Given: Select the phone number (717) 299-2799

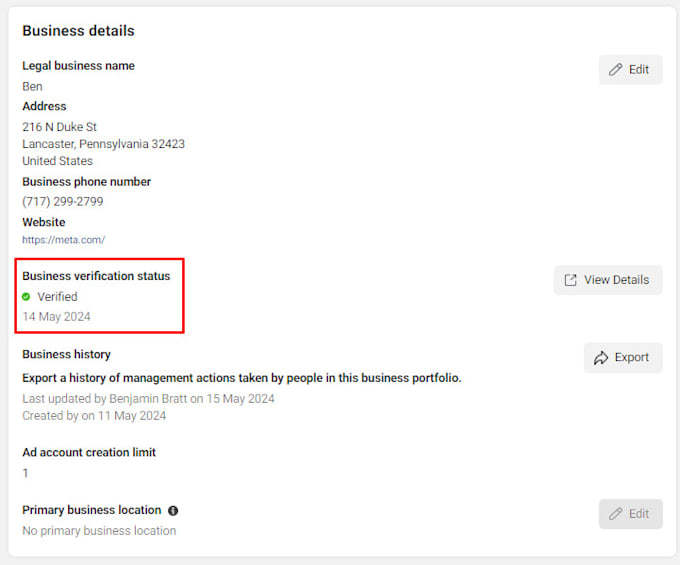Looking at the screenshot, I should pyautogui.click(x=63, y=202).
